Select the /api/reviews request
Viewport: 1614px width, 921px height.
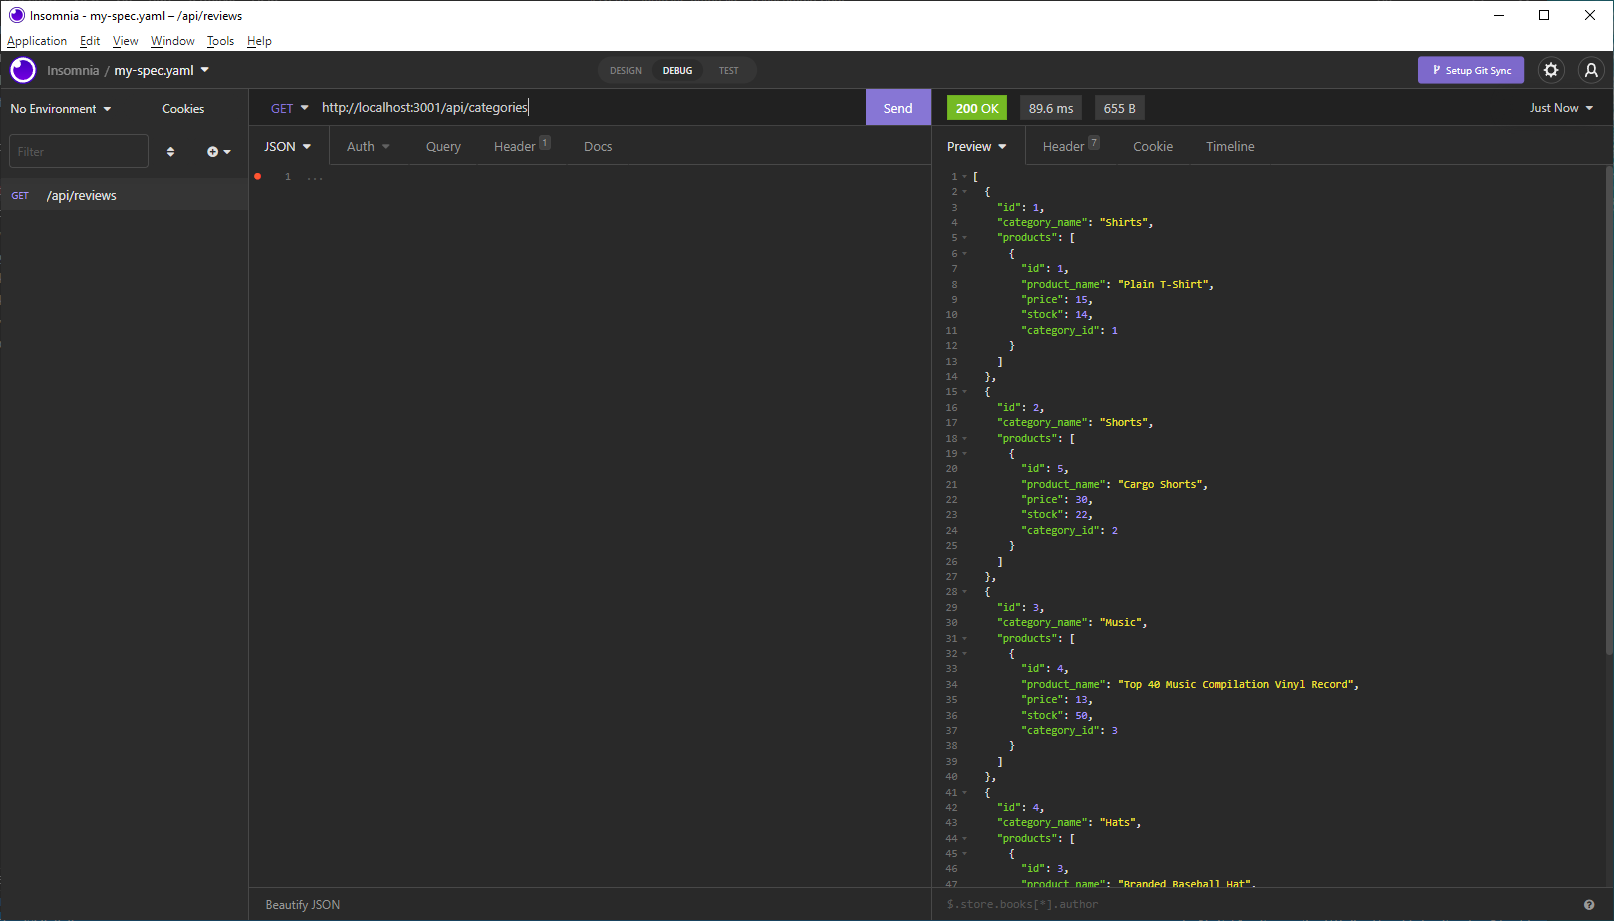pyautogui.click(x=124, y=196)
